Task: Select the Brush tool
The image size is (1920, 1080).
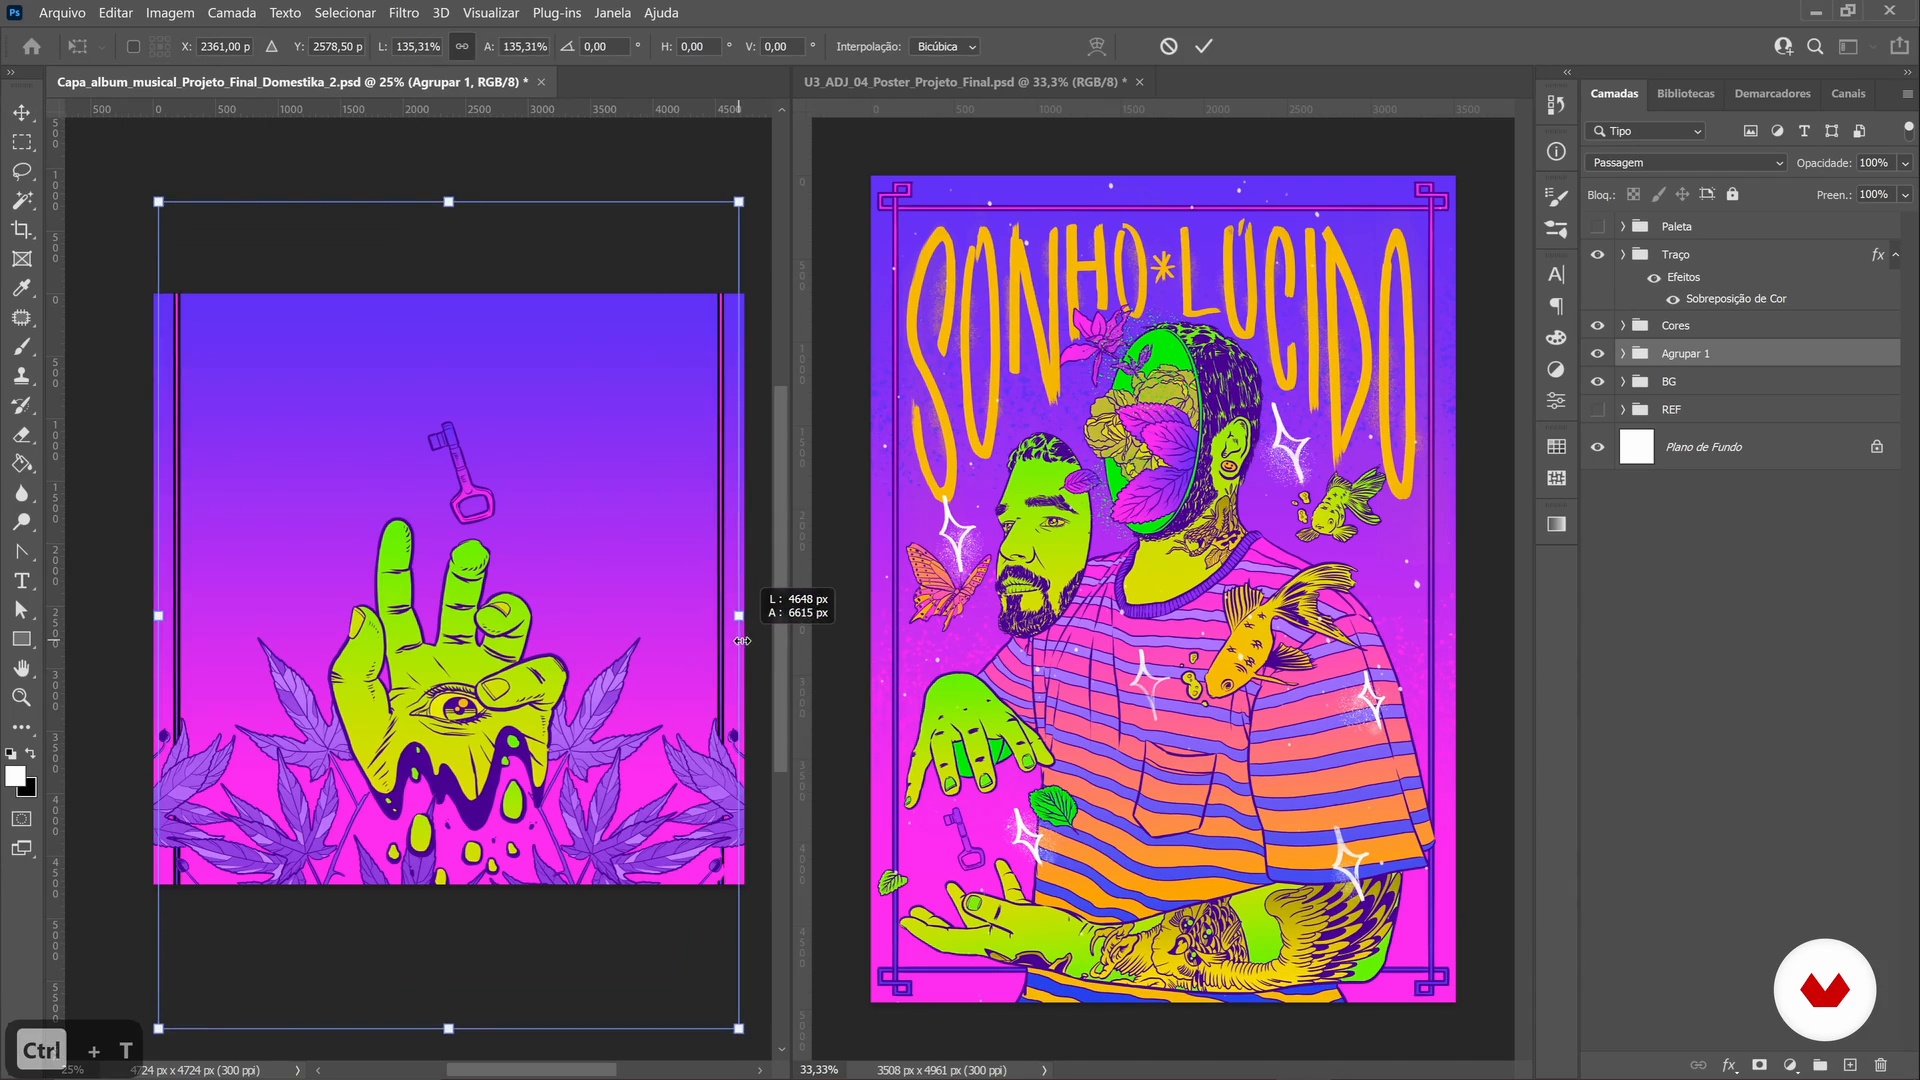Action: 21,347
